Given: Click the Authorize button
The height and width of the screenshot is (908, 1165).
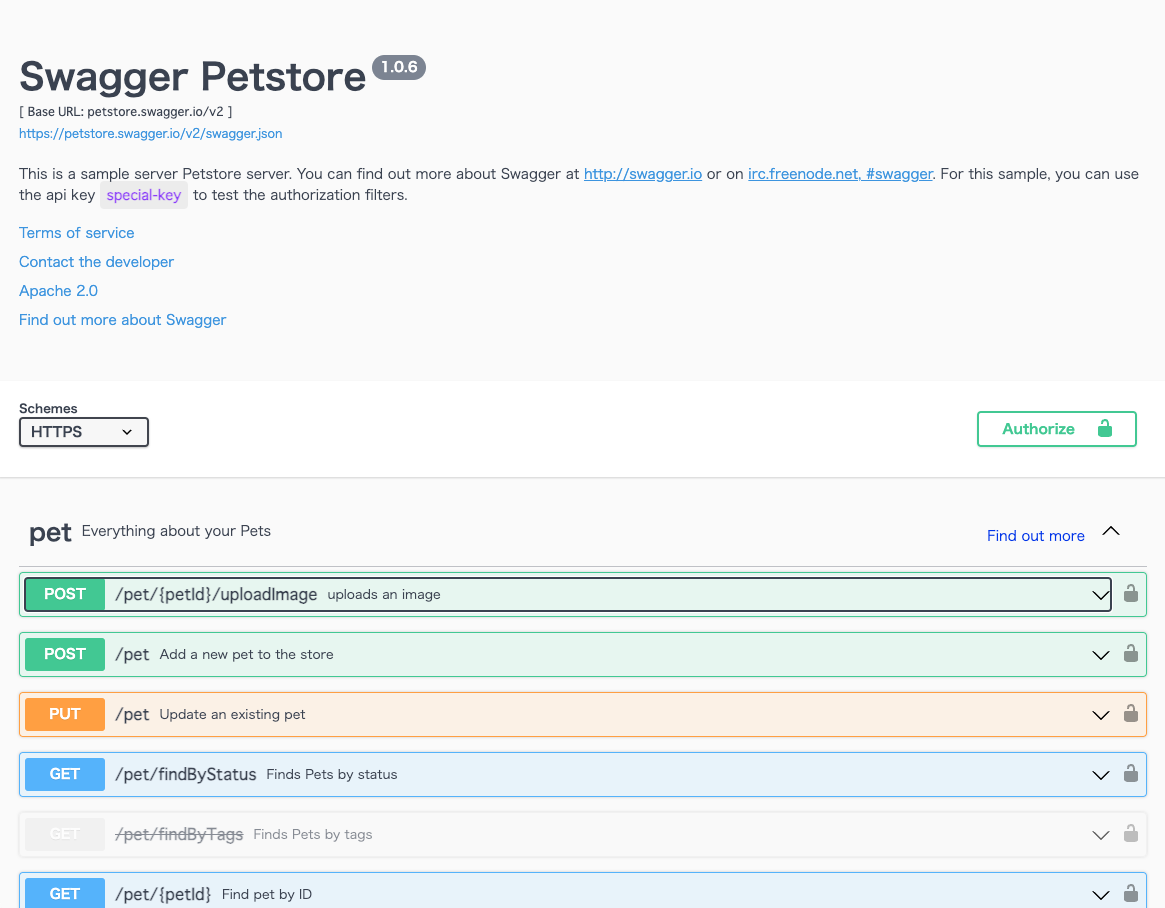Looking at the screenshot, I should click(1057, 429).
